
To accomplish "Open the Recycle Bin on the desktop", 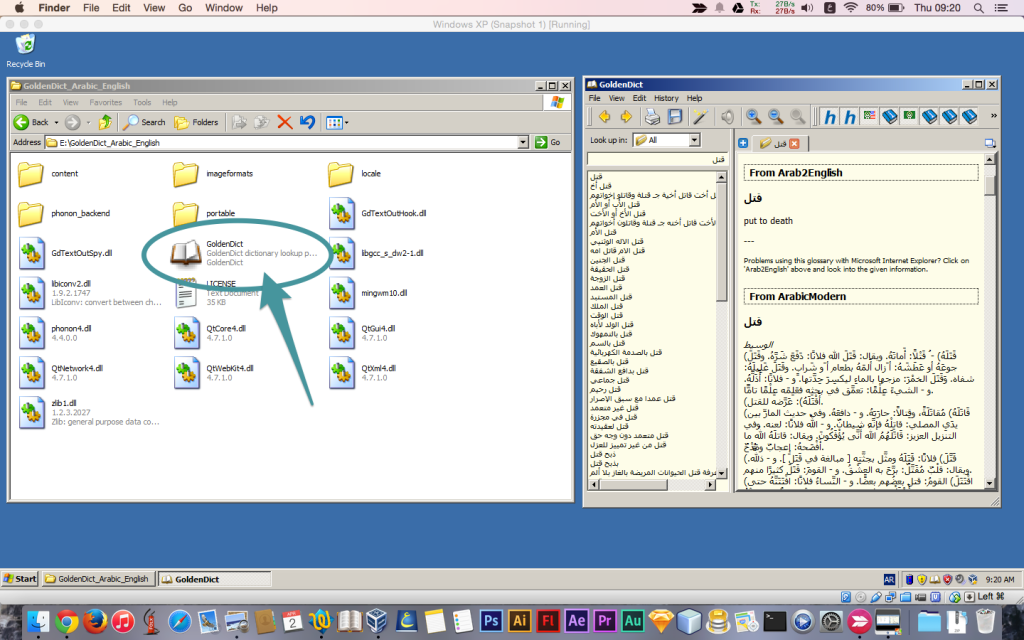I will (25, 51).
